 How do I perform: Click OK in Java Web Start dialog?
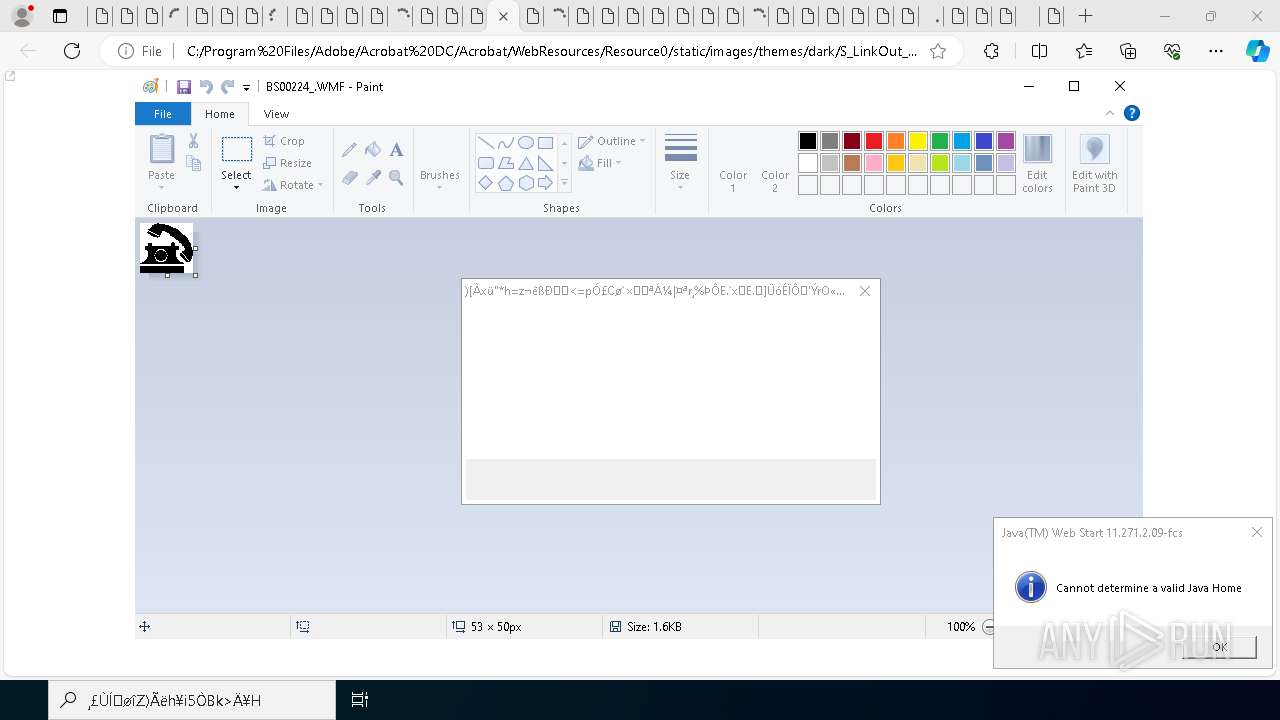1219,647
